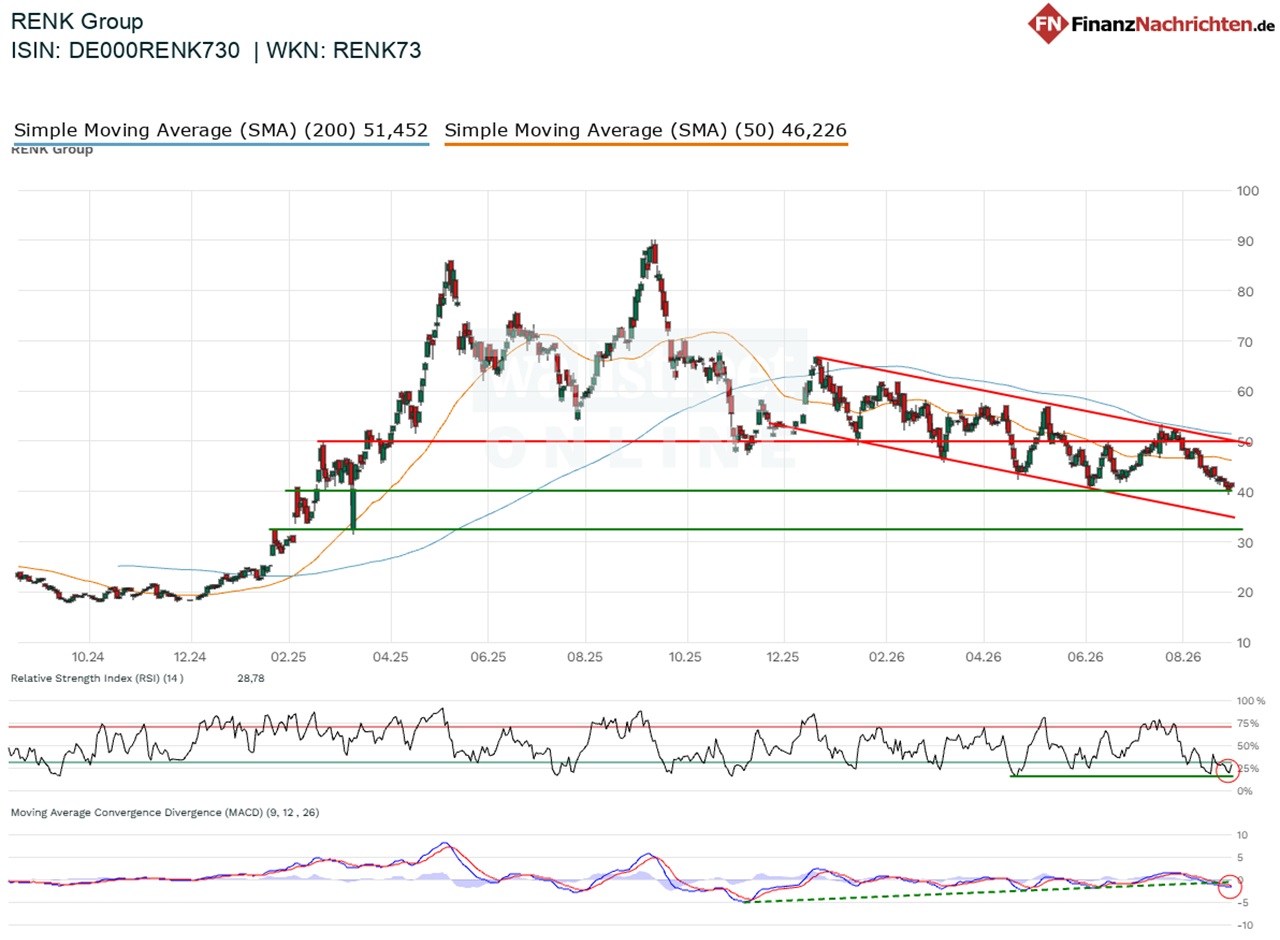The width and height of the screenshot is (1280, 940).
Task: Click the 12.25 date axis label
Action: click(x=783, y=657)
